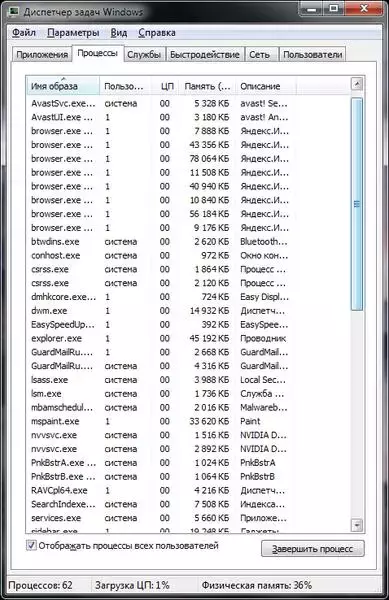Open the Справка menu
This screenshot has width=389, height=600.
pyautogui.click(x=157, y=33)
